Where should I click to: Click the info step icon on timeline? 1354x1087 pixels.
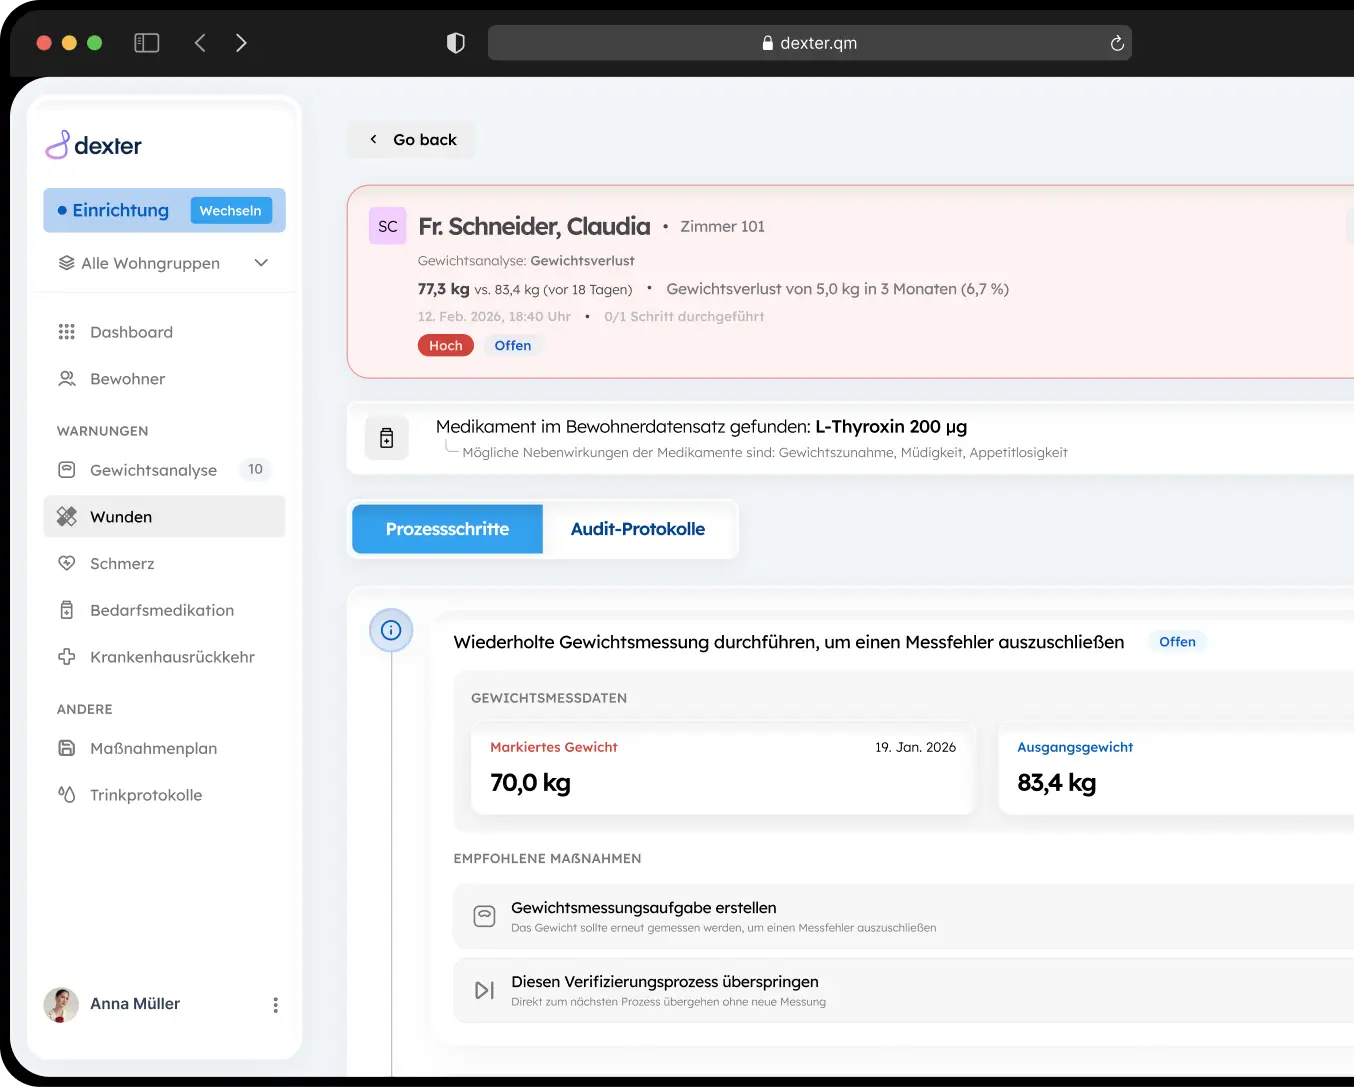tap(391, 630)
